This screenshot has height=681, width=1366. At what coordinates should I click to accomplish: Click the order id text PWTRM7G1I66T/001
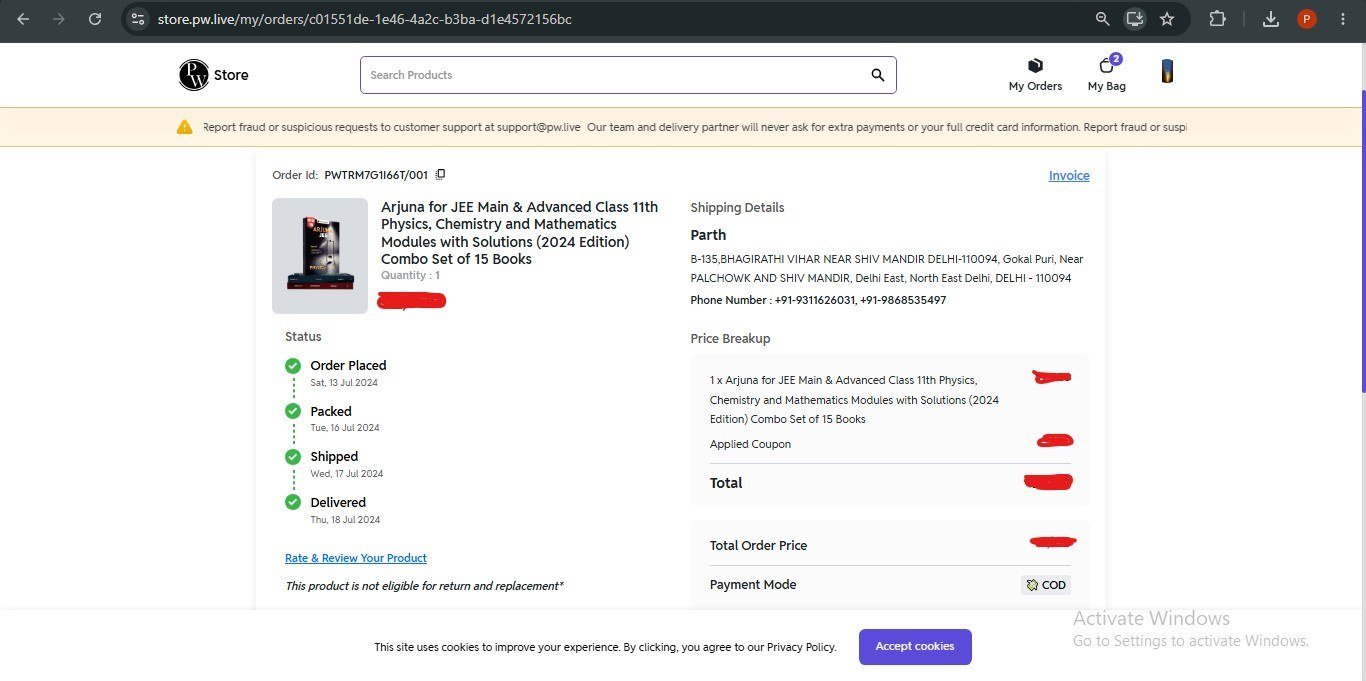pos(376,175)
